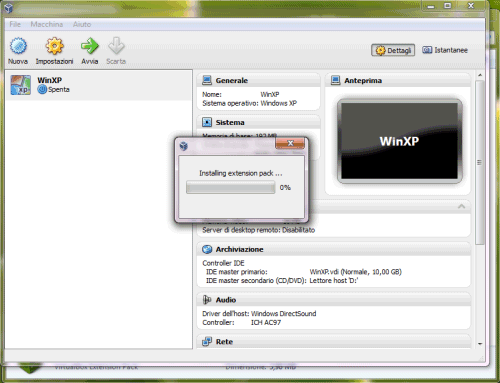Click the Nuova new machine icon
This screenshot has width=500, height=383.
[18, 46]
